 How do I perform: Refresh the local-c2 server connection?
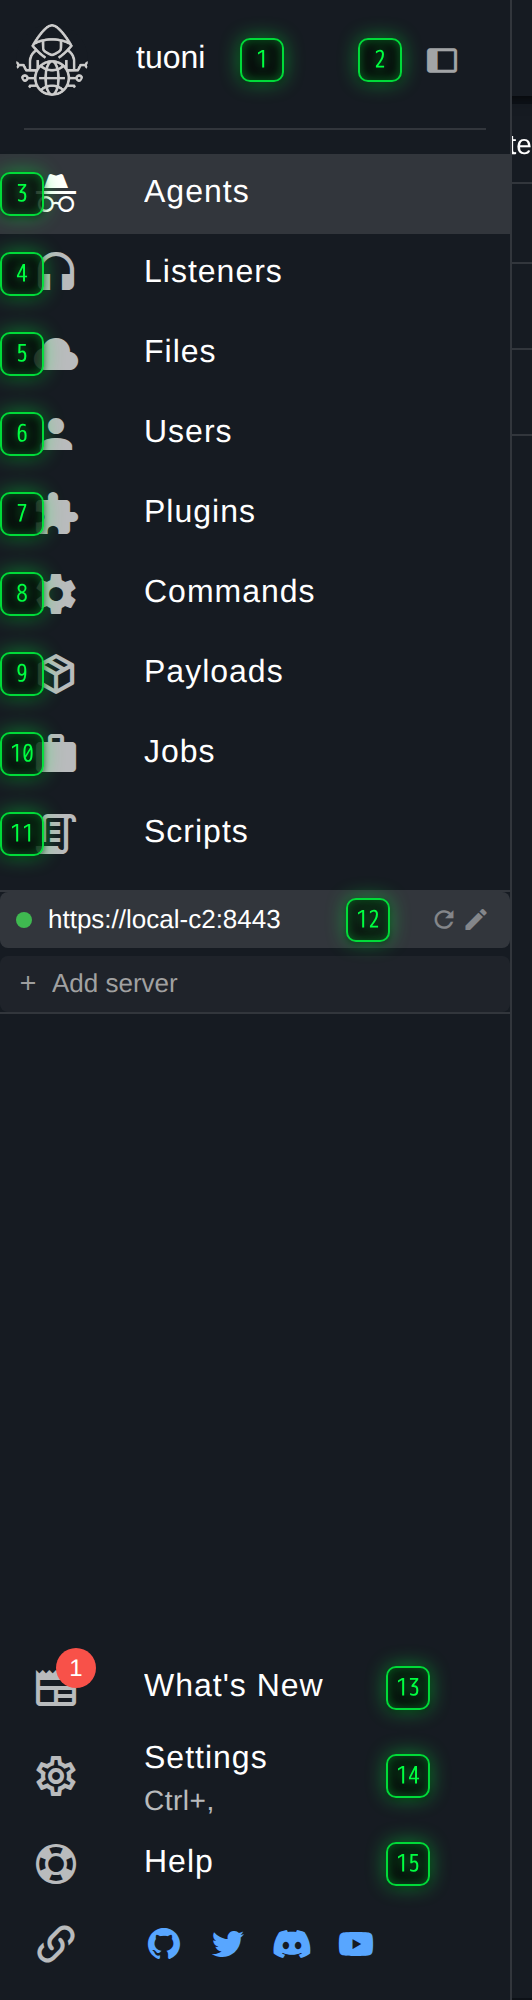click(x=444, y=920)
